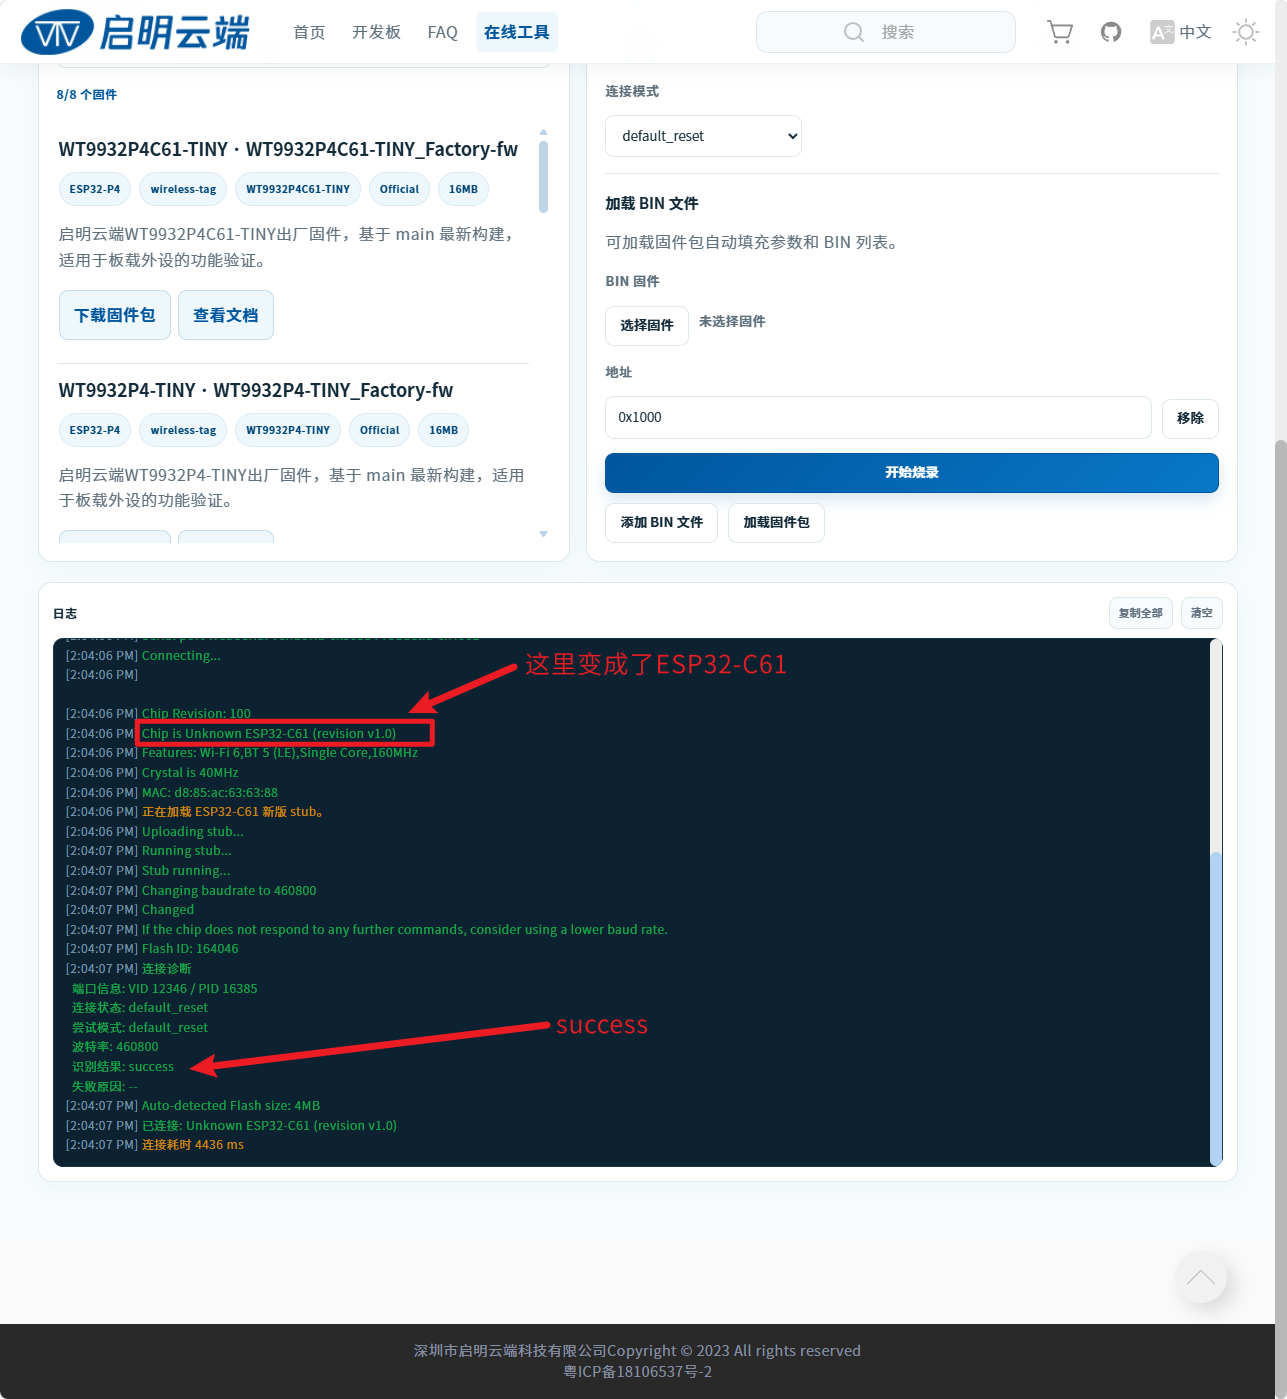Viewport: 1287px width, 1399px height.
Task: Click the wireless-tag tag under WT9932P4-TINY
Action: point(183,430)
